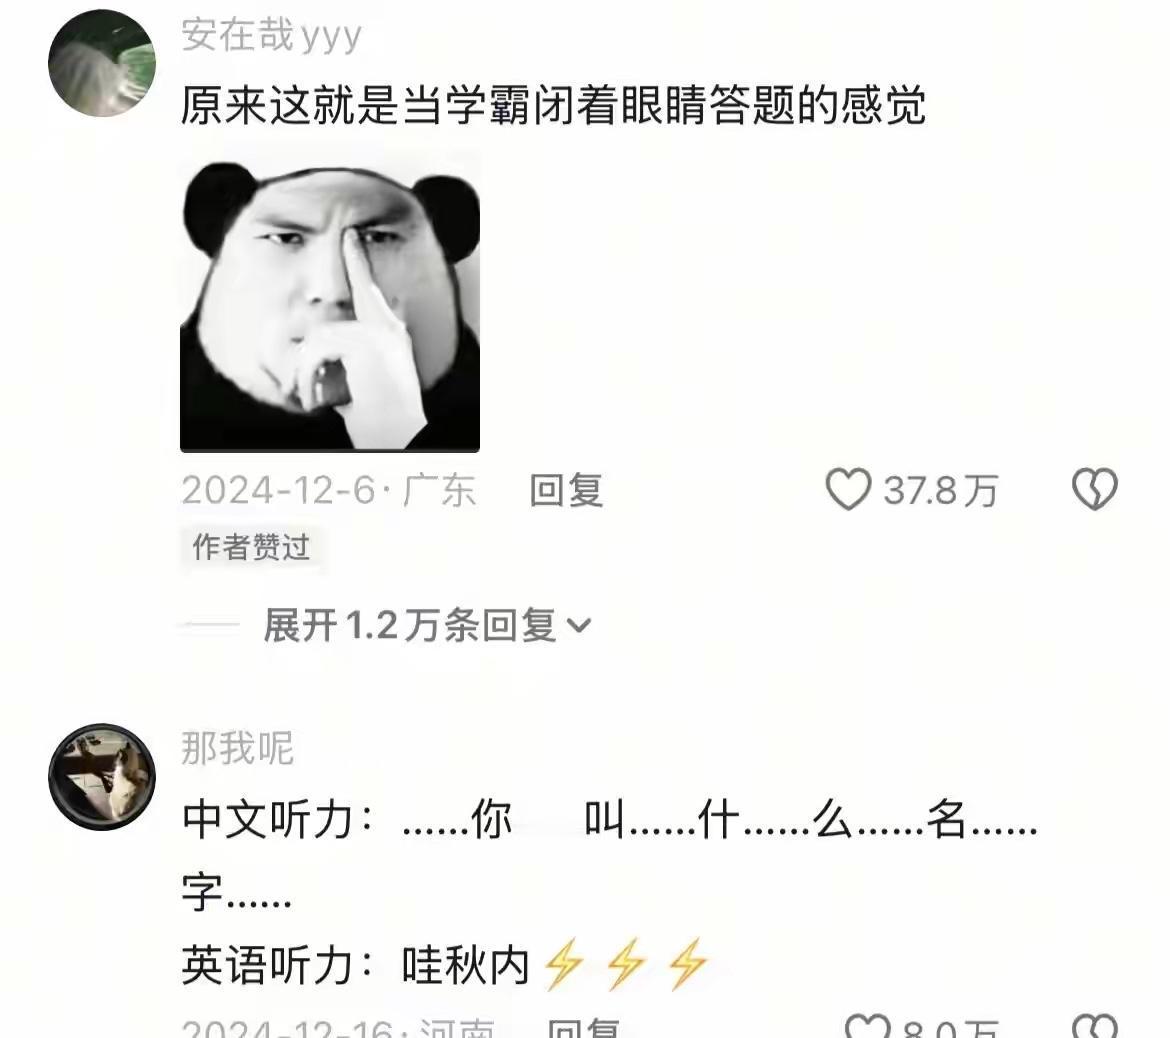Image resolution: width=1170 pixels, height=1038 pixels.
Task: Tap the 2024-12-6 · 广东 timestamp
Action: (328, 491)
